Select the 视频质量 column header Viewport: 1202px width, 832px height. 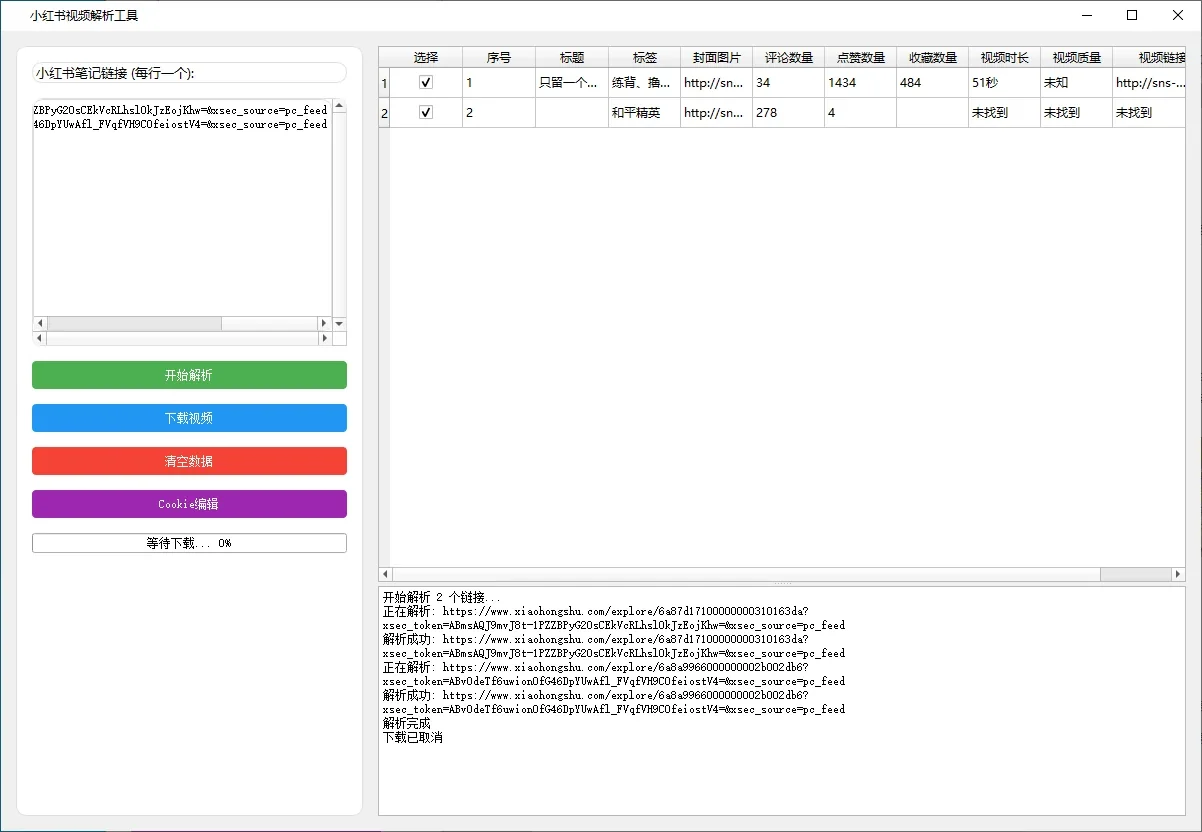click(x=1077, y=58)
